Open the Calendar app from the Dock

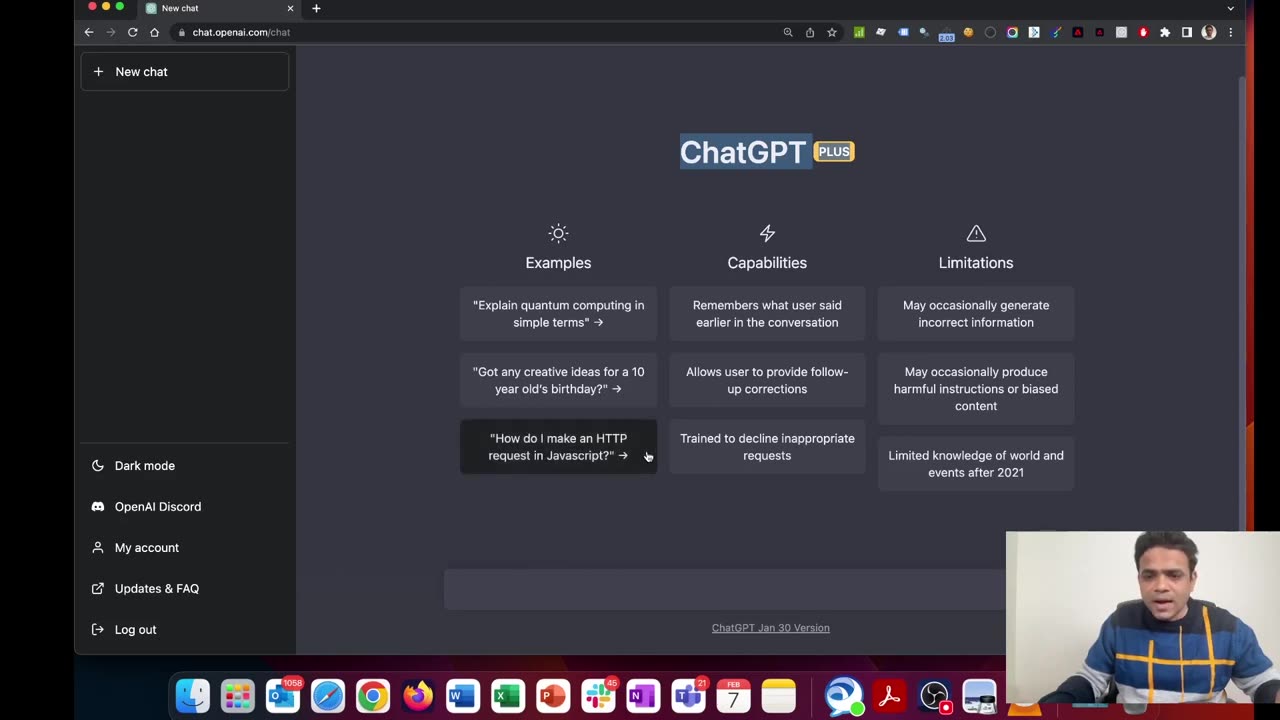(x=733, y=696)
